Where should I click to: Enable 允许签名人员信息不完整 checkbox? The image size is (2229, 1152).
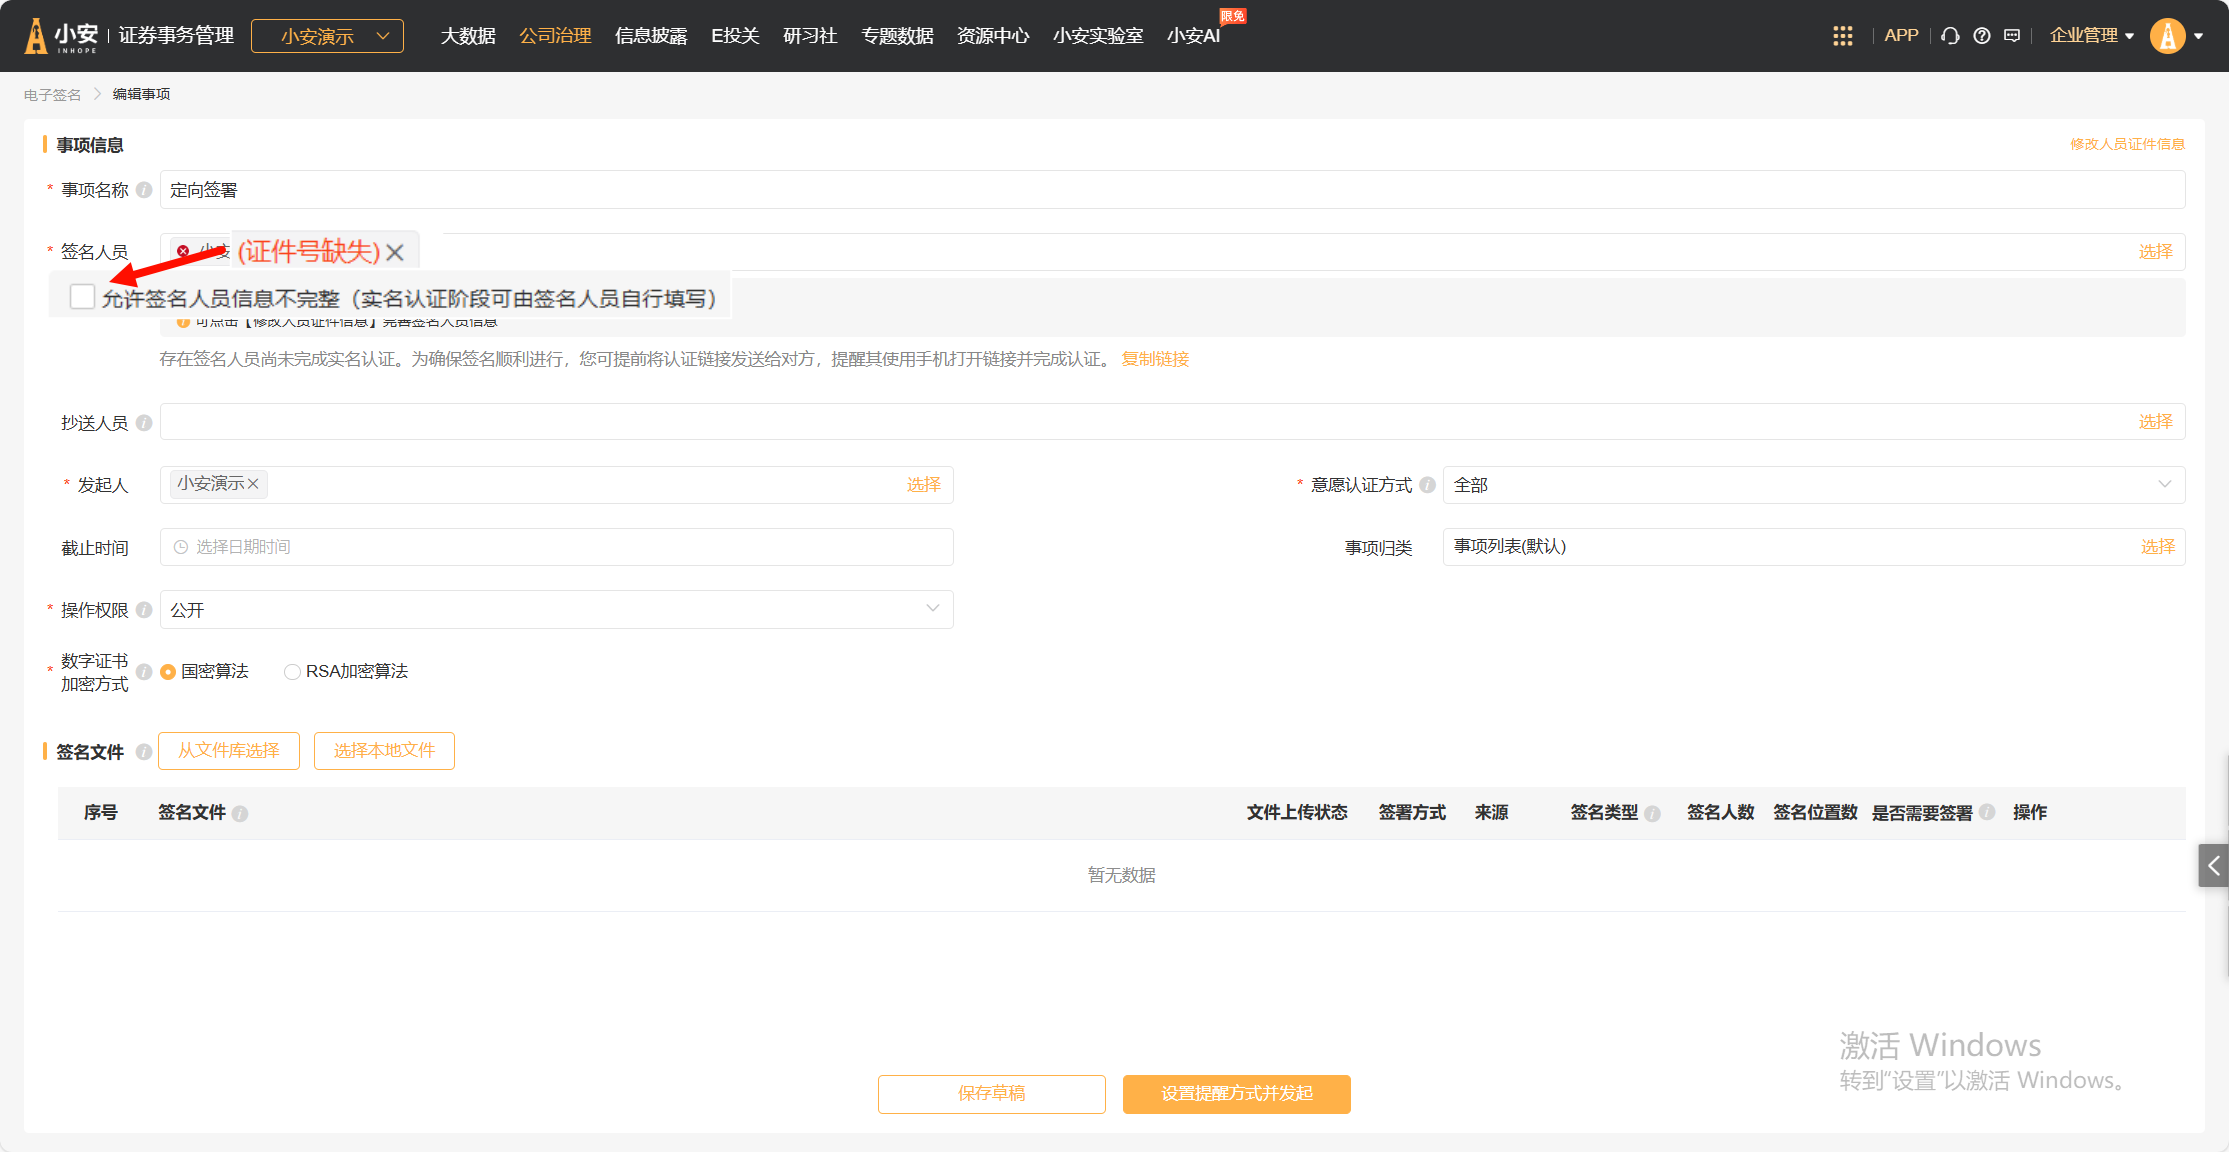click(82, 297)
